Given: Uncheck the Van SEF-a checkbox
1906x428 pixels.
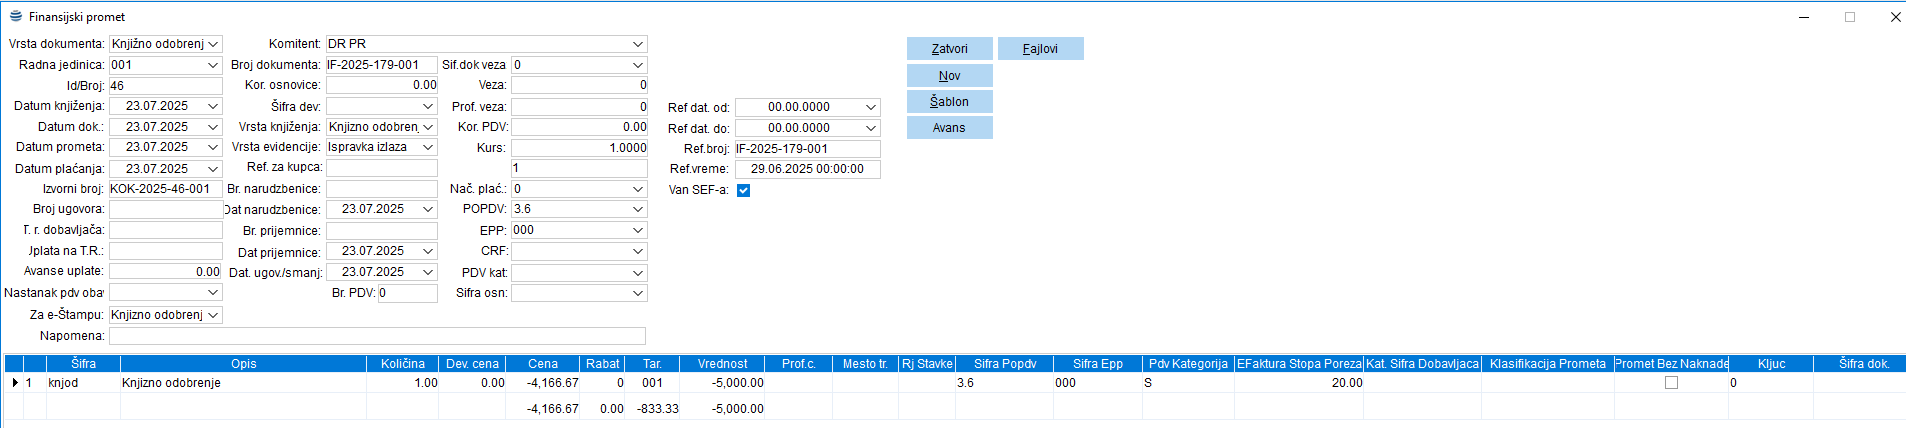Looking at the screenshot, I should tap(743, 190).
